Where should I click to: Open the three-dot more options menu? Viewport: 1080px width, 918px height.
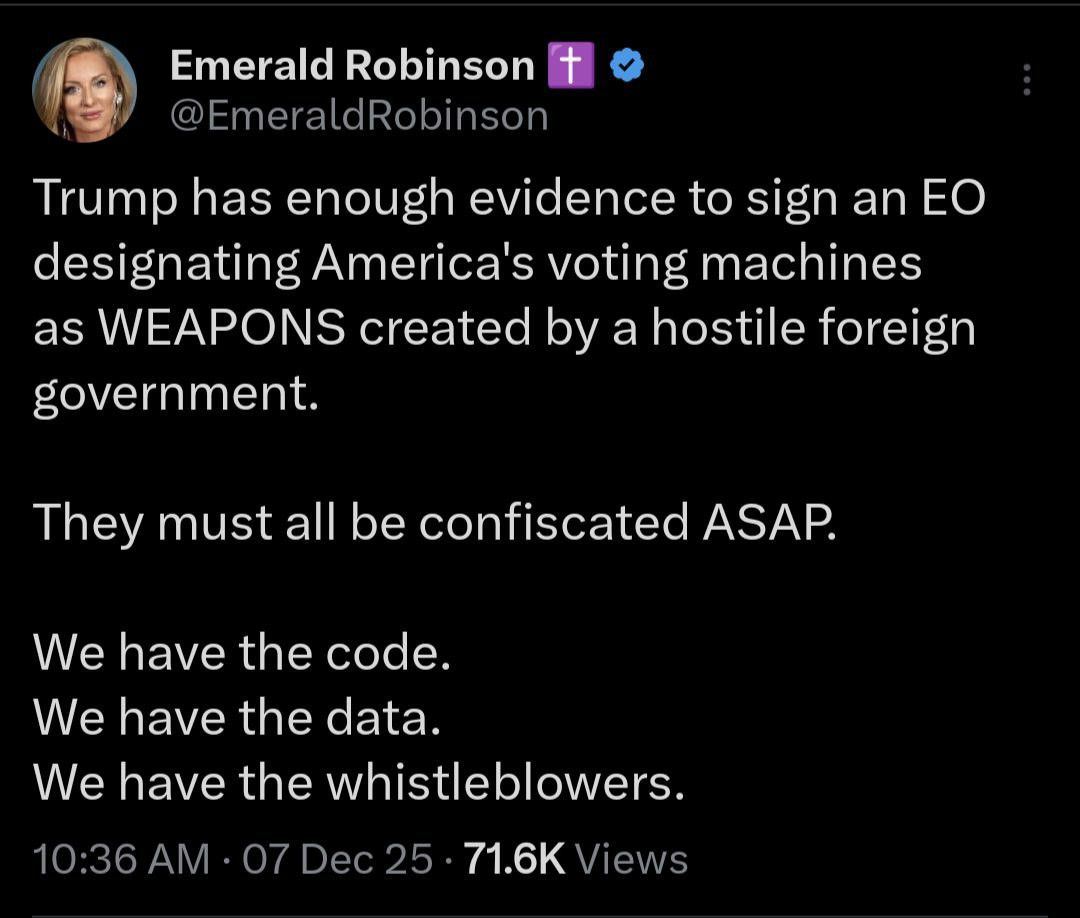point(1026,80)
